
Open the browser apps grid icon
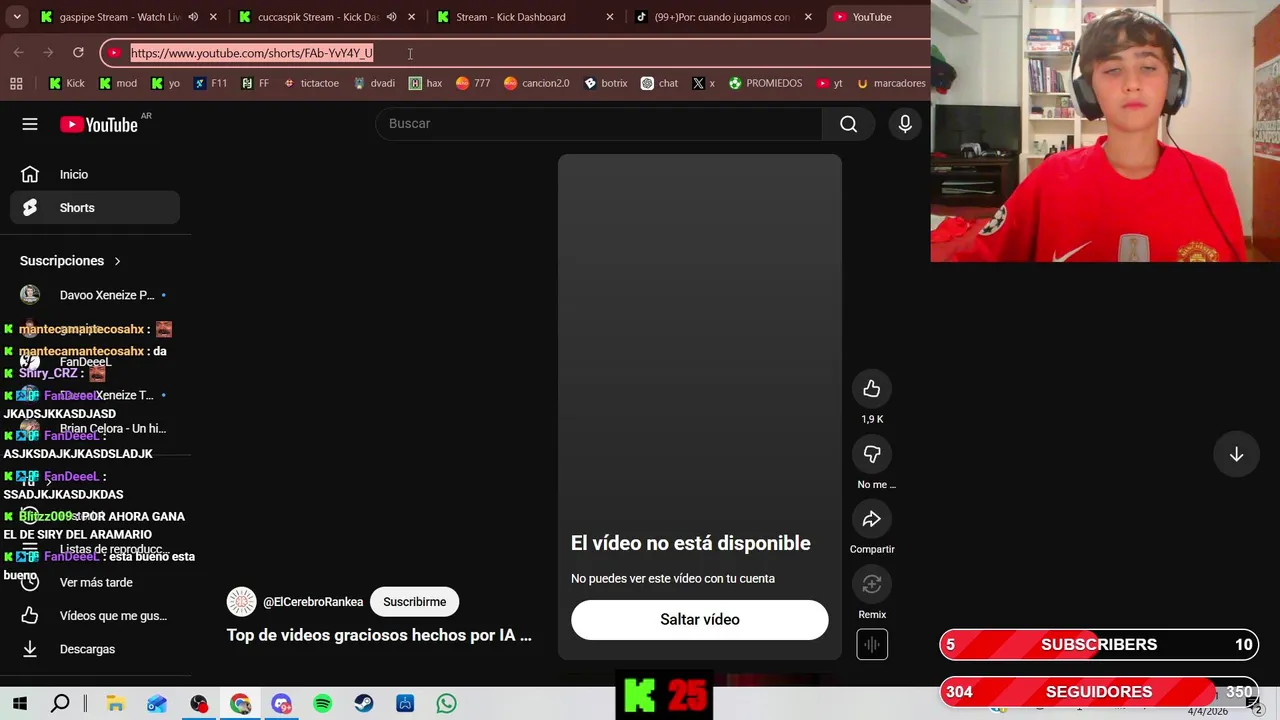(16, 83)
